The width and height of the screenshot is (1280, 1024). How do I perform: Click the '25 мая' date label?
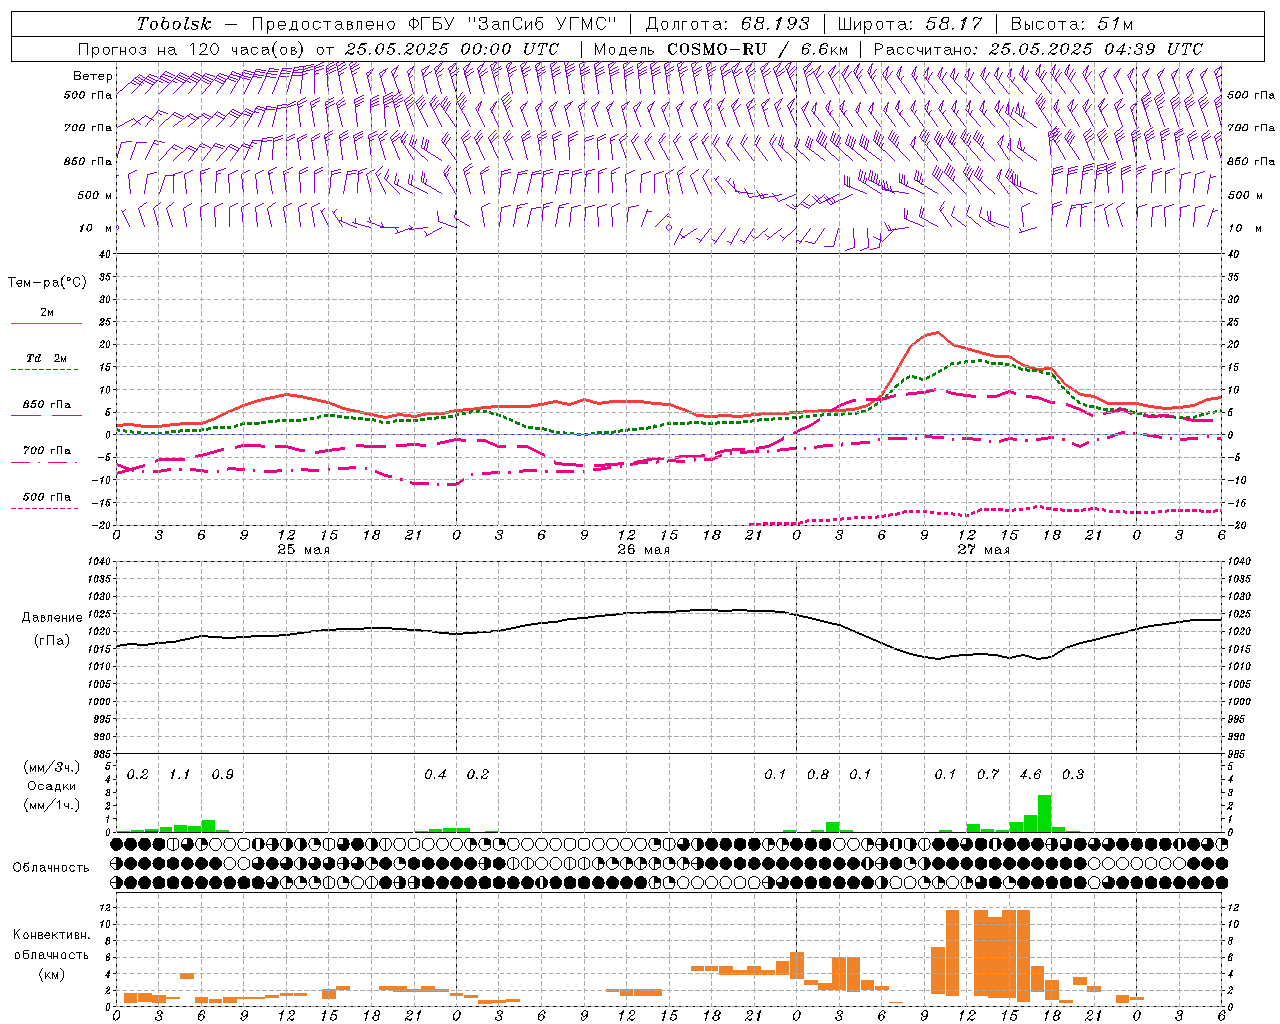[x=303, y=550]
